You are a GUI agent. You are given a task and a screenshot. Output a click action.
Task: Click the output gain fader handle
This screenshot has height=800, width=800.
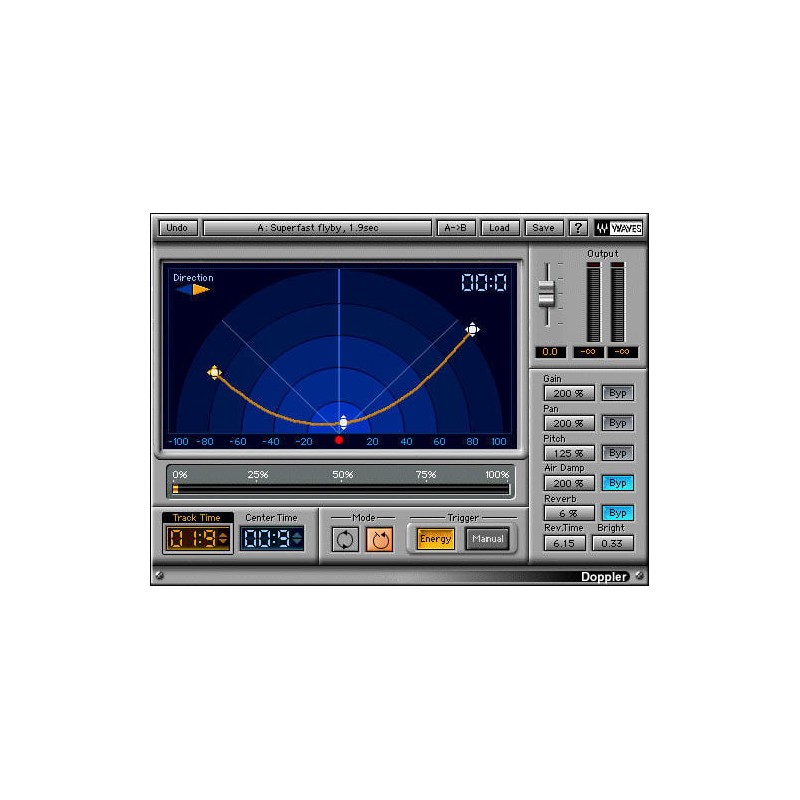point(546,293)
